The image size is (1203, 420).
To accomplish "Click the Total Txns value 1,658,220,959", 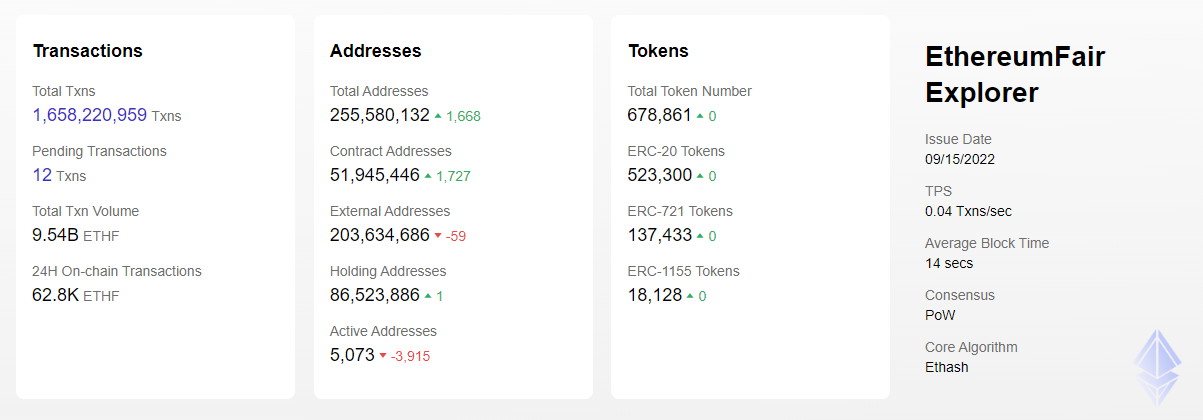I will point(90,115).
